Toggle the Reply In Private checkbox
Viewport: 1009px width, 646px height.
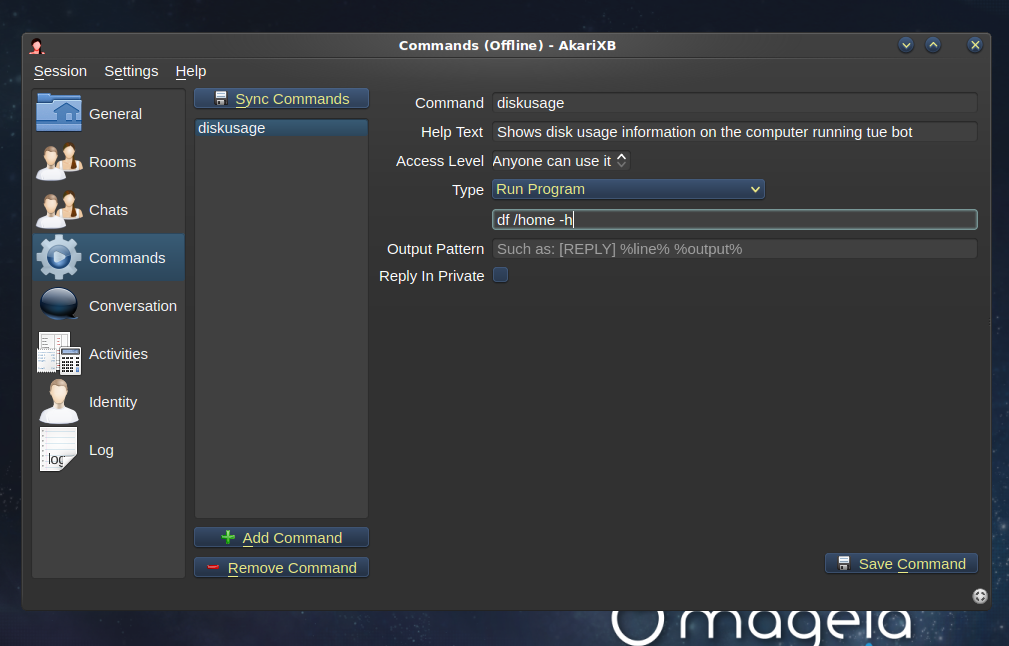point(500,275)
